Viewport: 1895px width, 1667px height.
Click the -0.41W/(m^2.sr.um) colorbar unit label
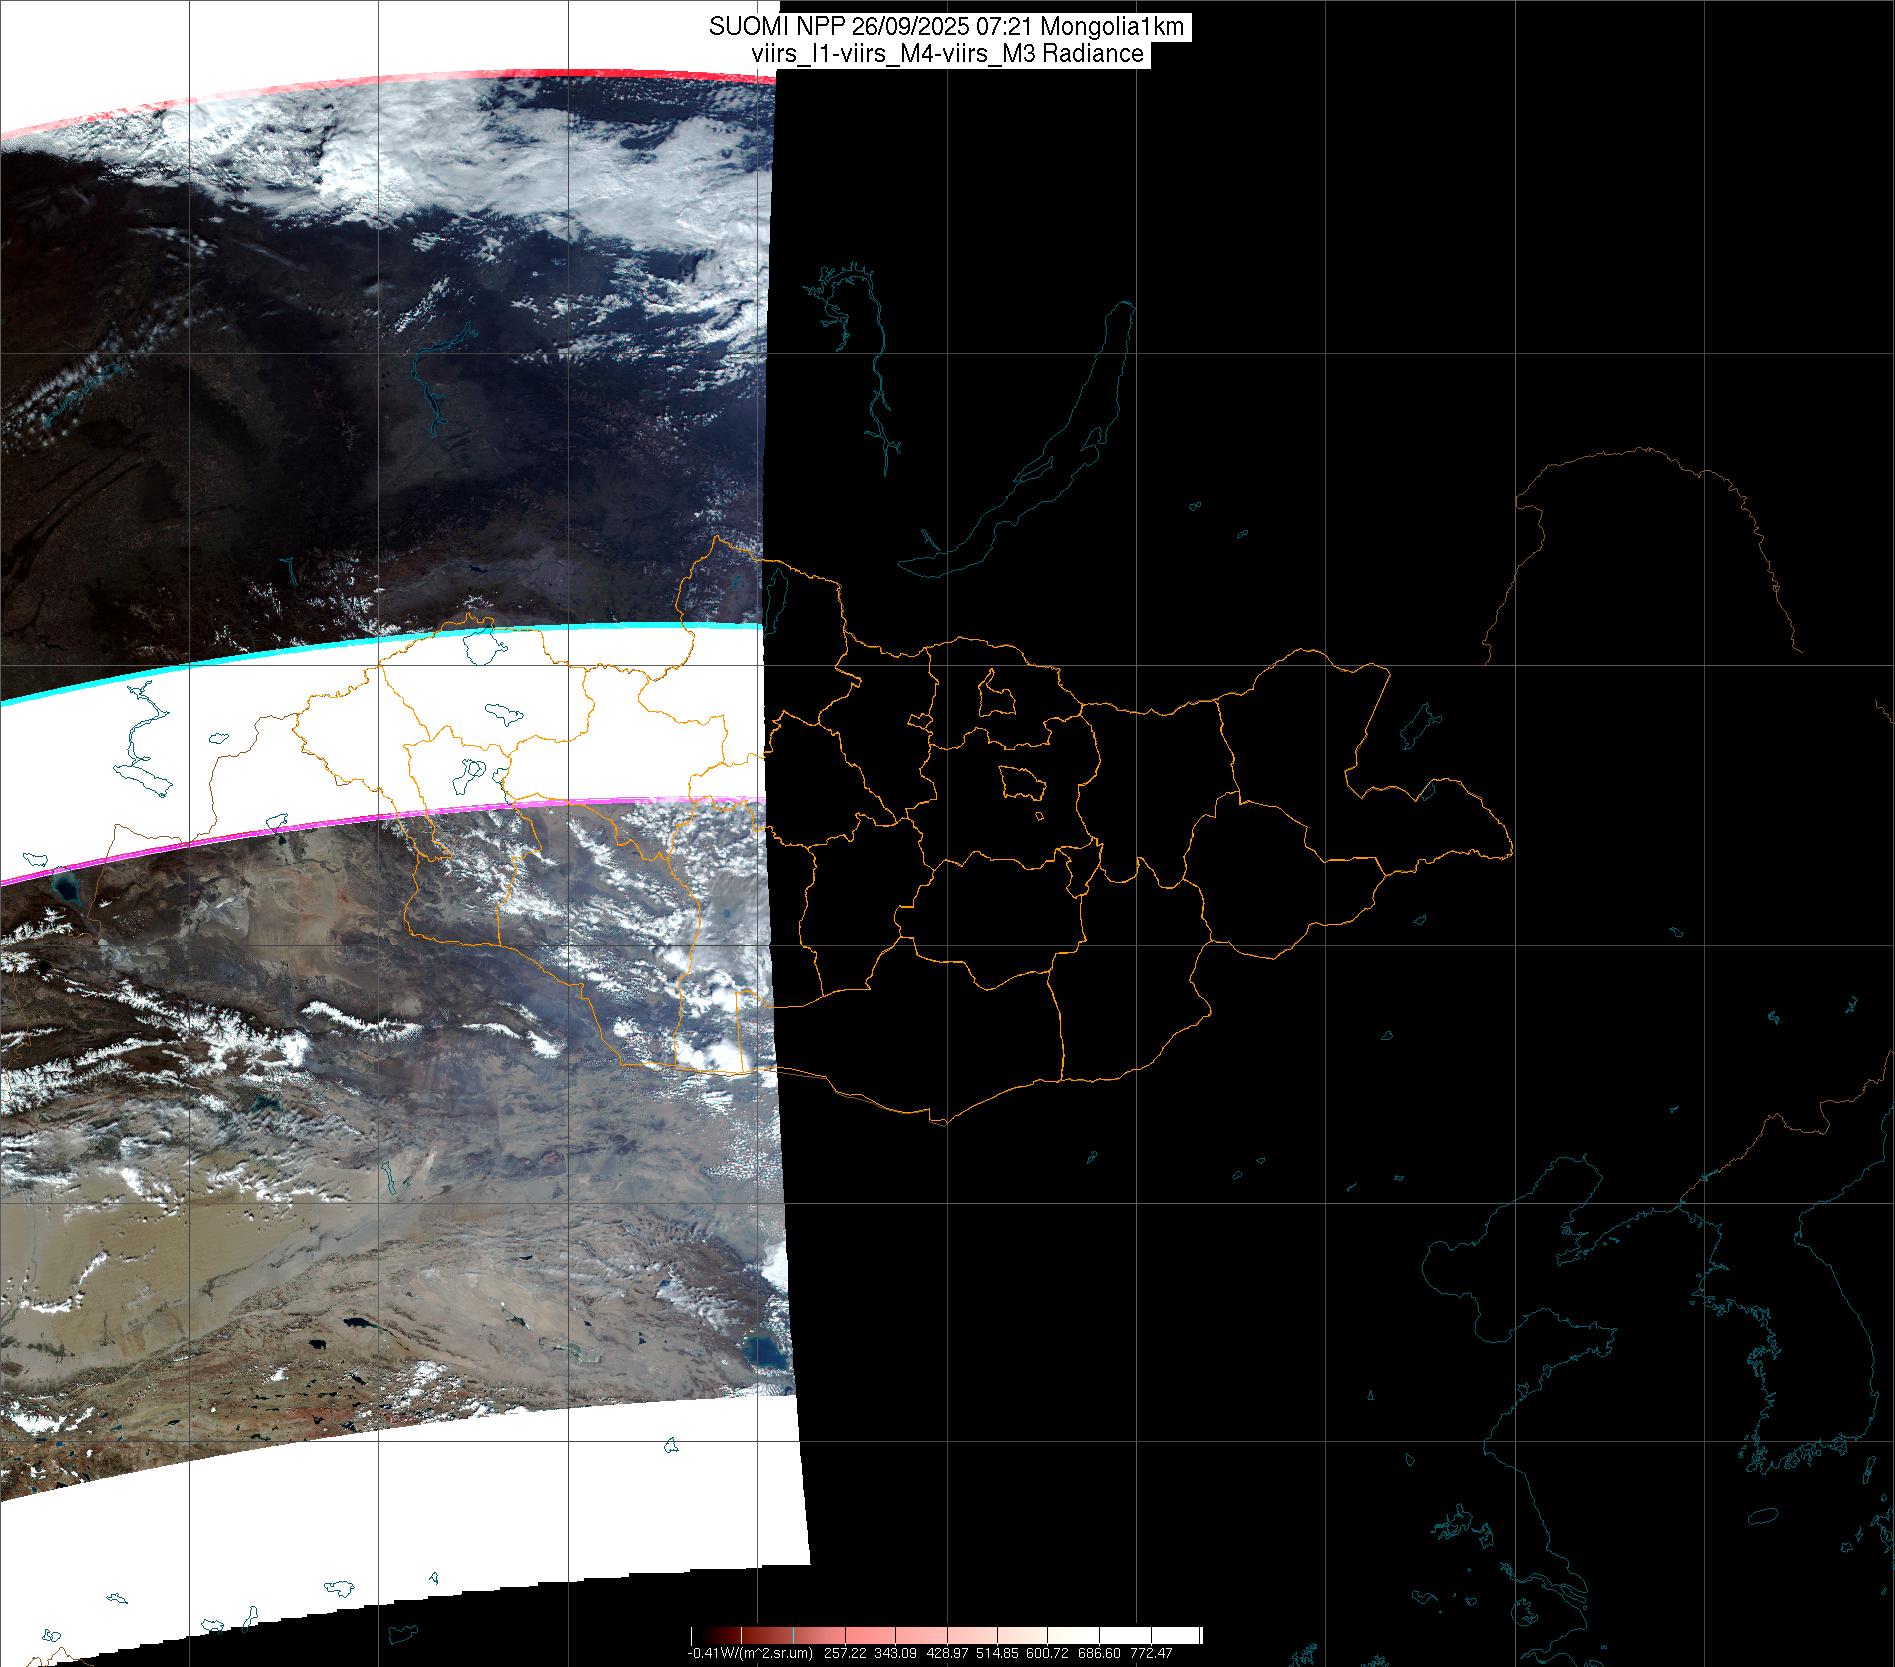point(750,1653)
